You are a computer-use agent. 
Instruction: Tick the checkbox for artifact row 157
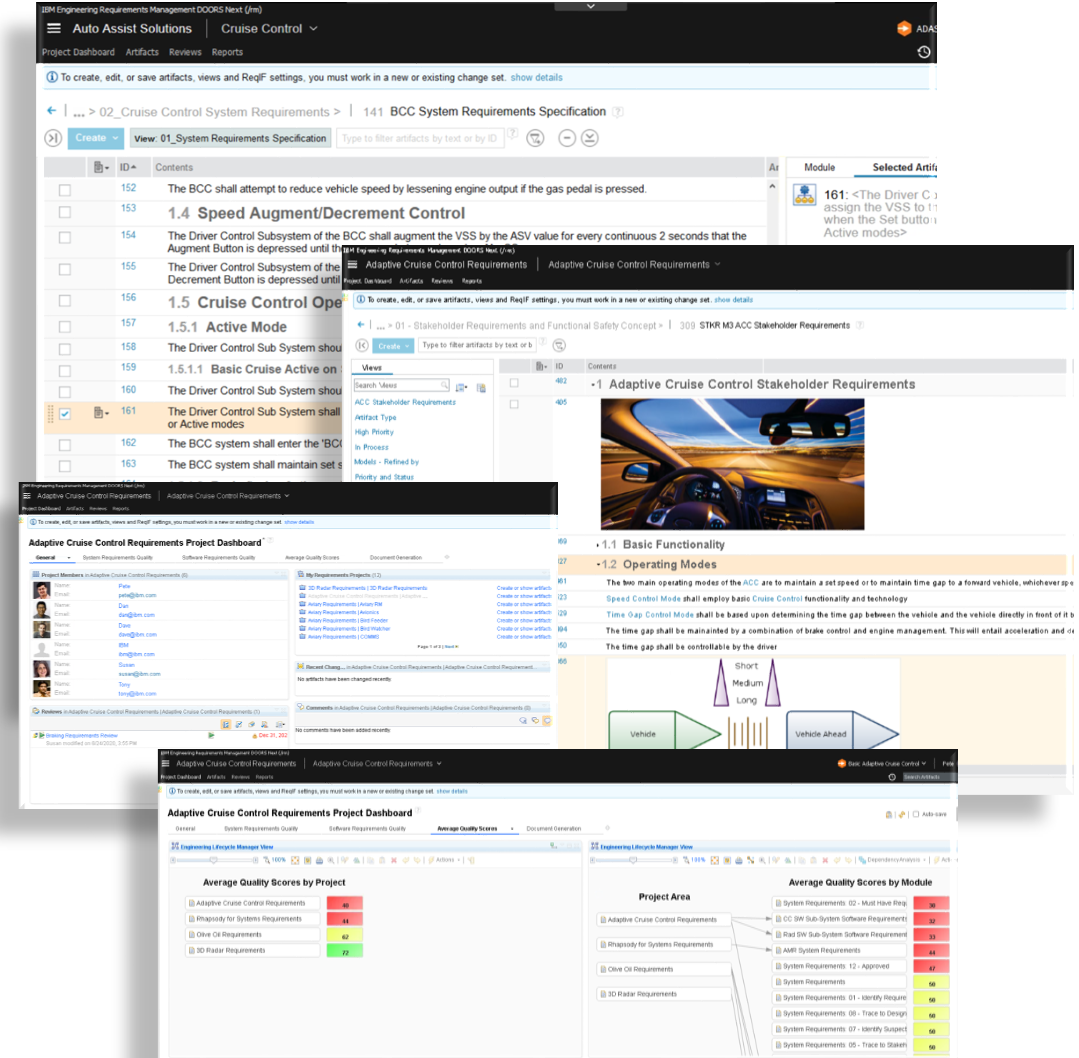pos(65,327)
